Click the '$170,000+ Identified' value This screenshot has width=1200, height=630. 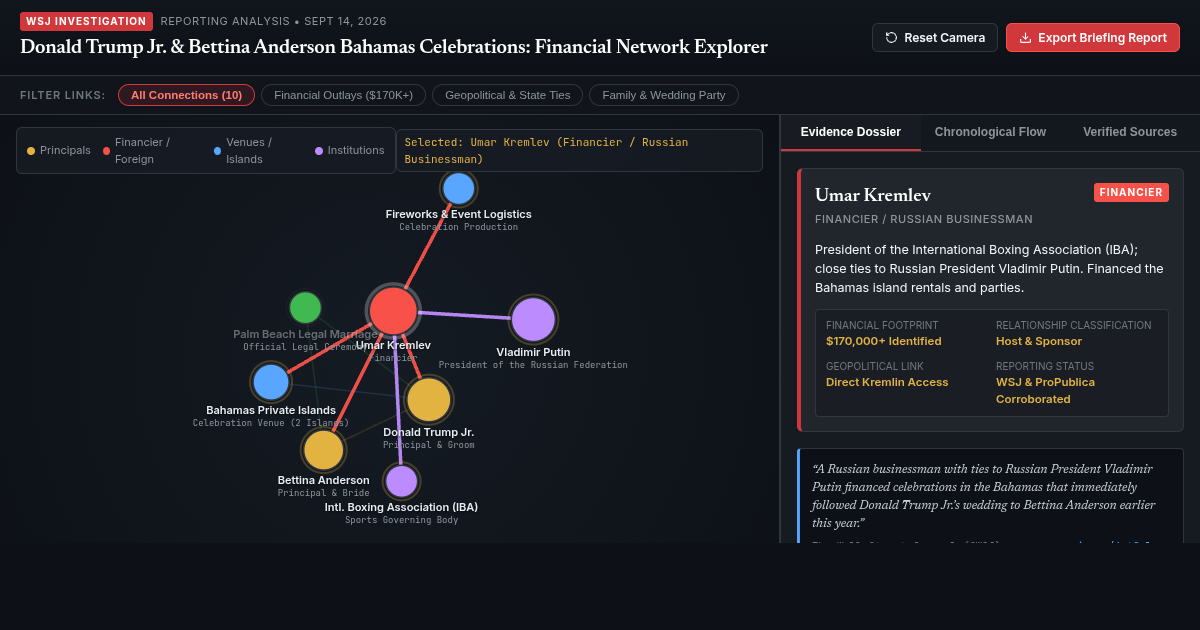click(x=884, y=341)
